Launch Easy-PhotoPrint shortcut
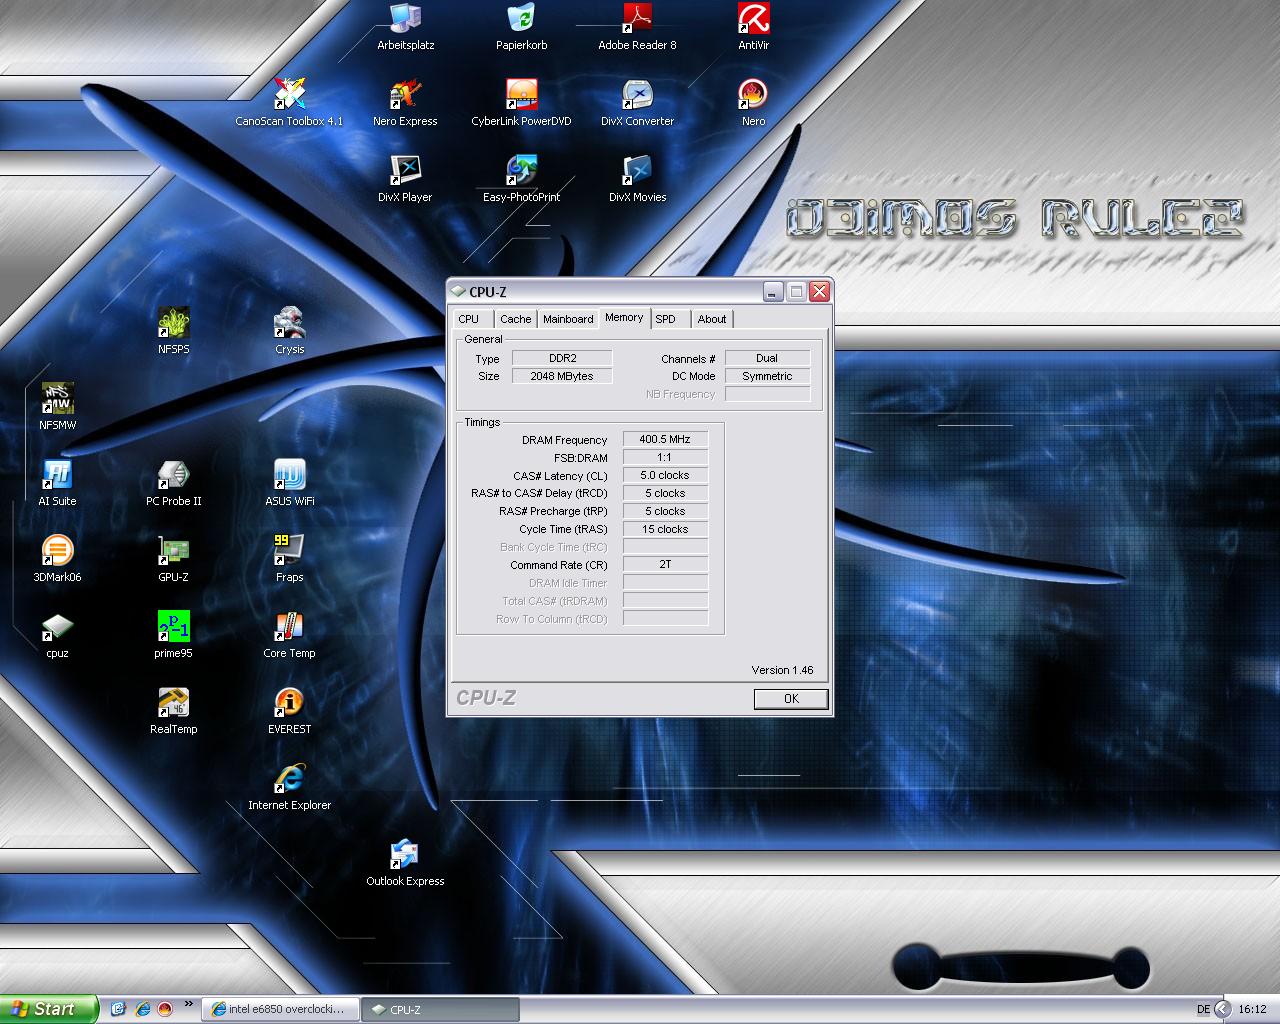This screenshot has height=1024, width=1280. (521, 178)
